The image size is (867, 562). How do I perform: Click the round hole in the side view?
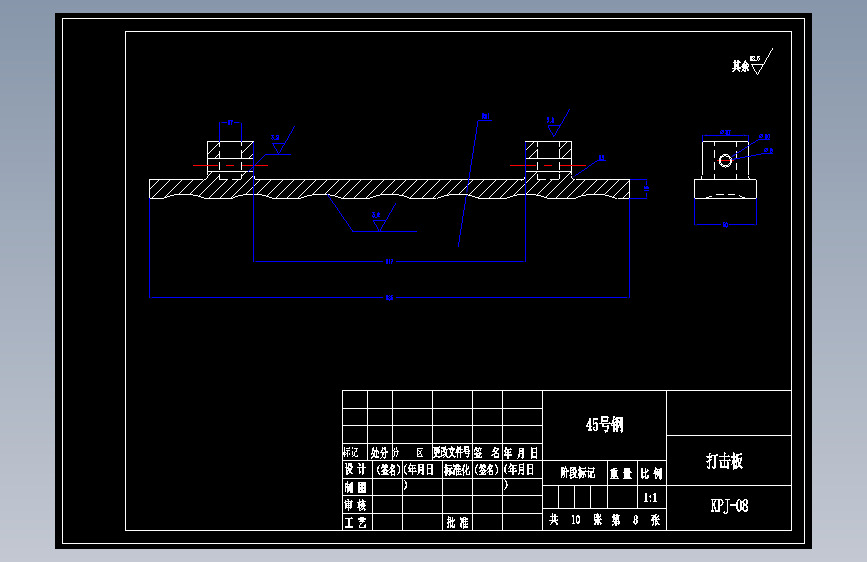pos(725,161)
